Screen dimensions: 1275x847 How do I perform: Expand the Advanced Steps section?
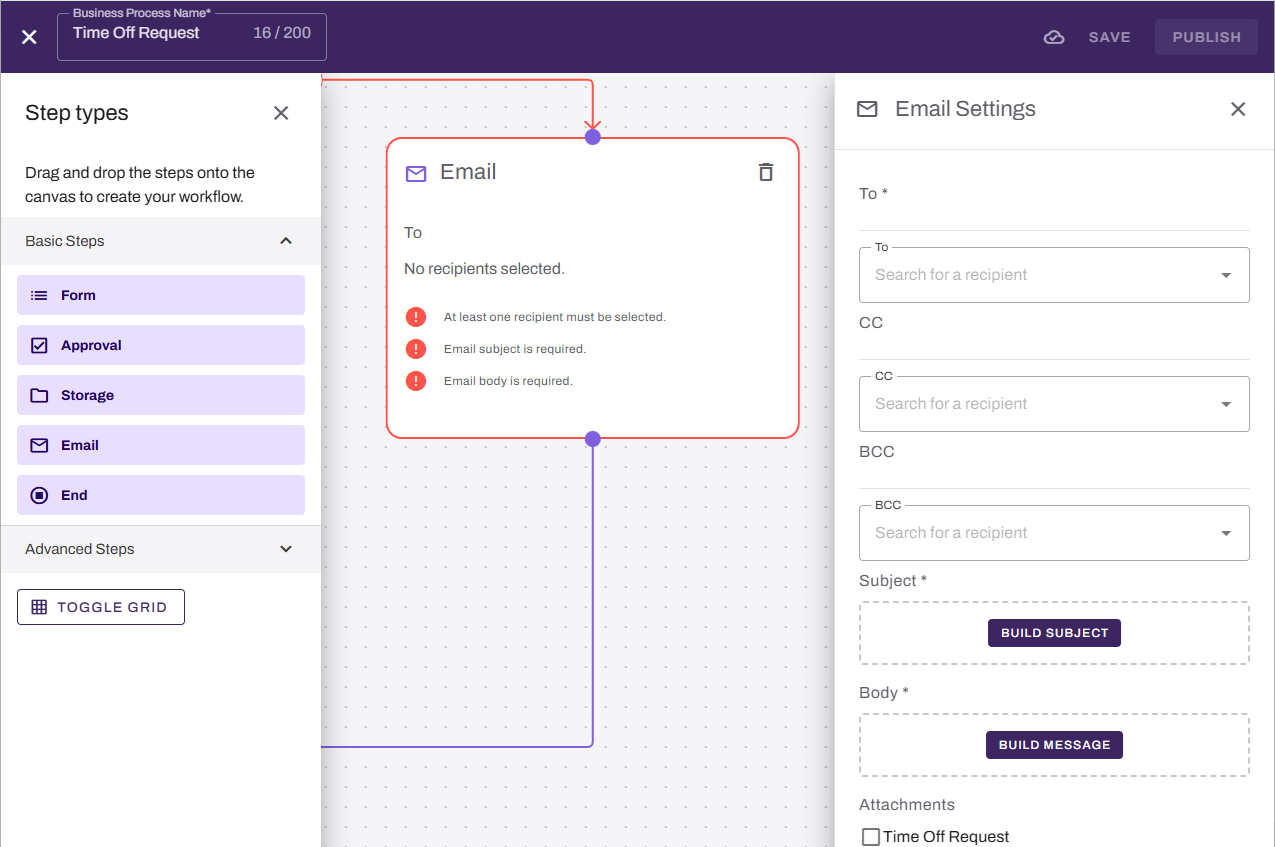pyautogui.click(x=286, y=549)
